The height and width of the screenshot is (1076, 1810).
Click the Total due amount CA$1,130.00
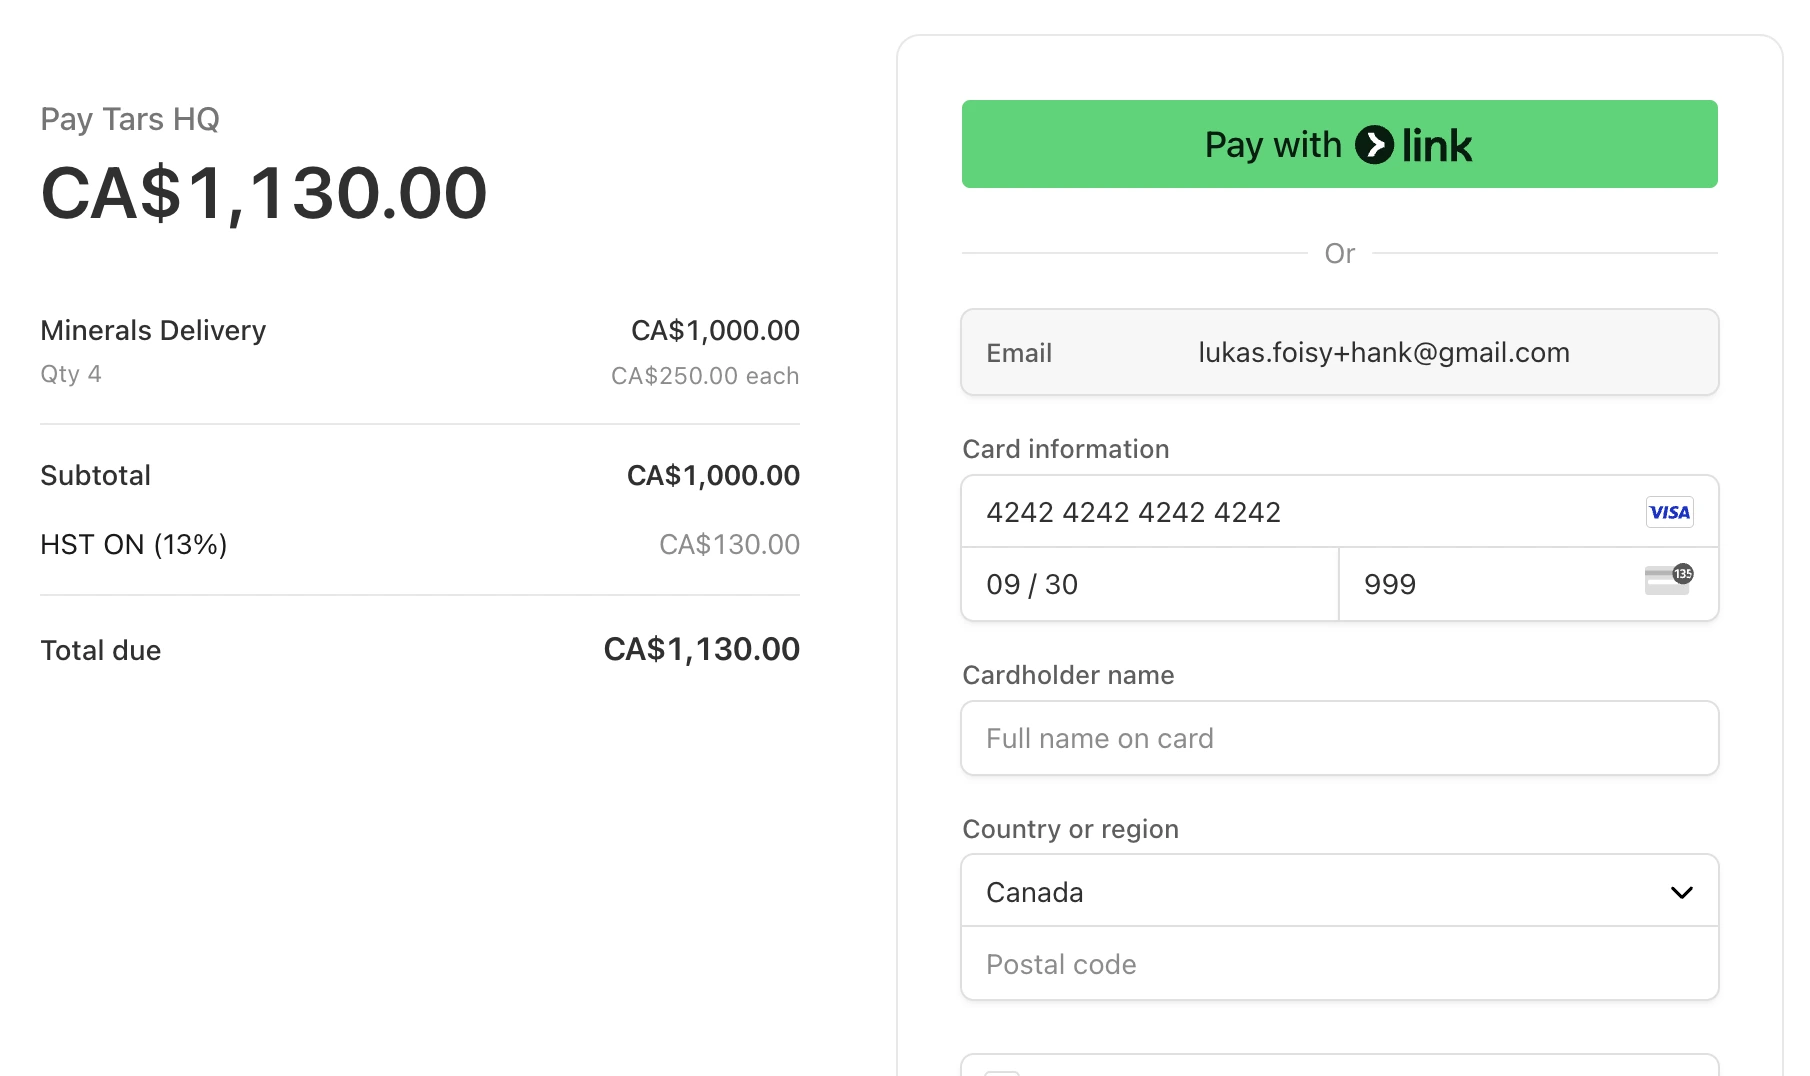701,650
